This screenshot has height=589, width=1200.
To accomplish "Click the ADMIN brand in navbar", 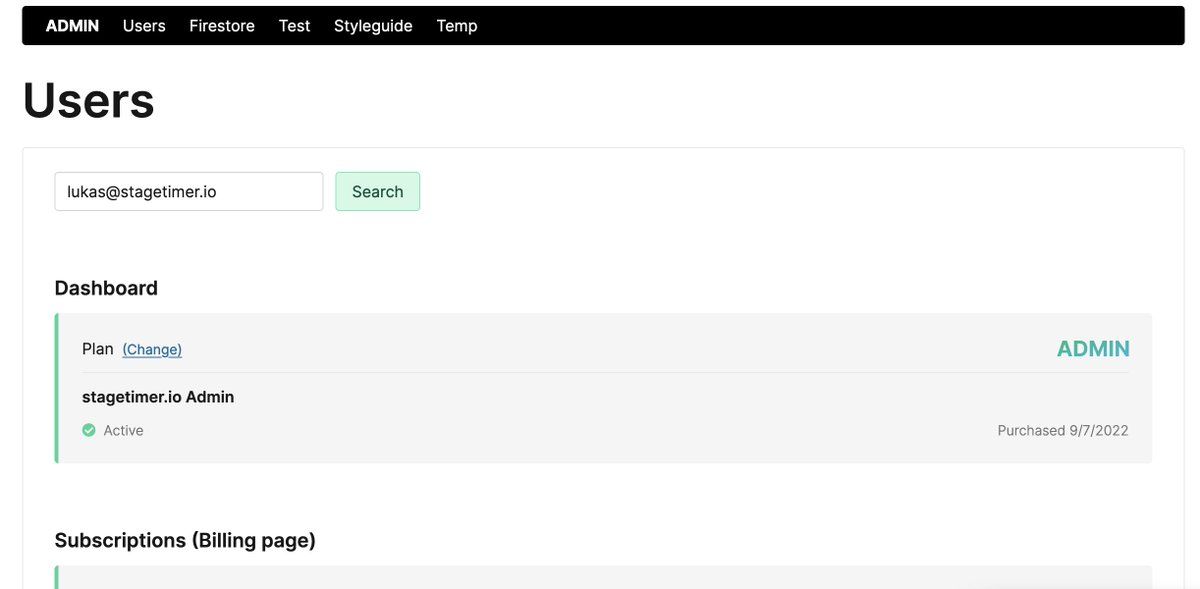I will [x=72, y=26].
